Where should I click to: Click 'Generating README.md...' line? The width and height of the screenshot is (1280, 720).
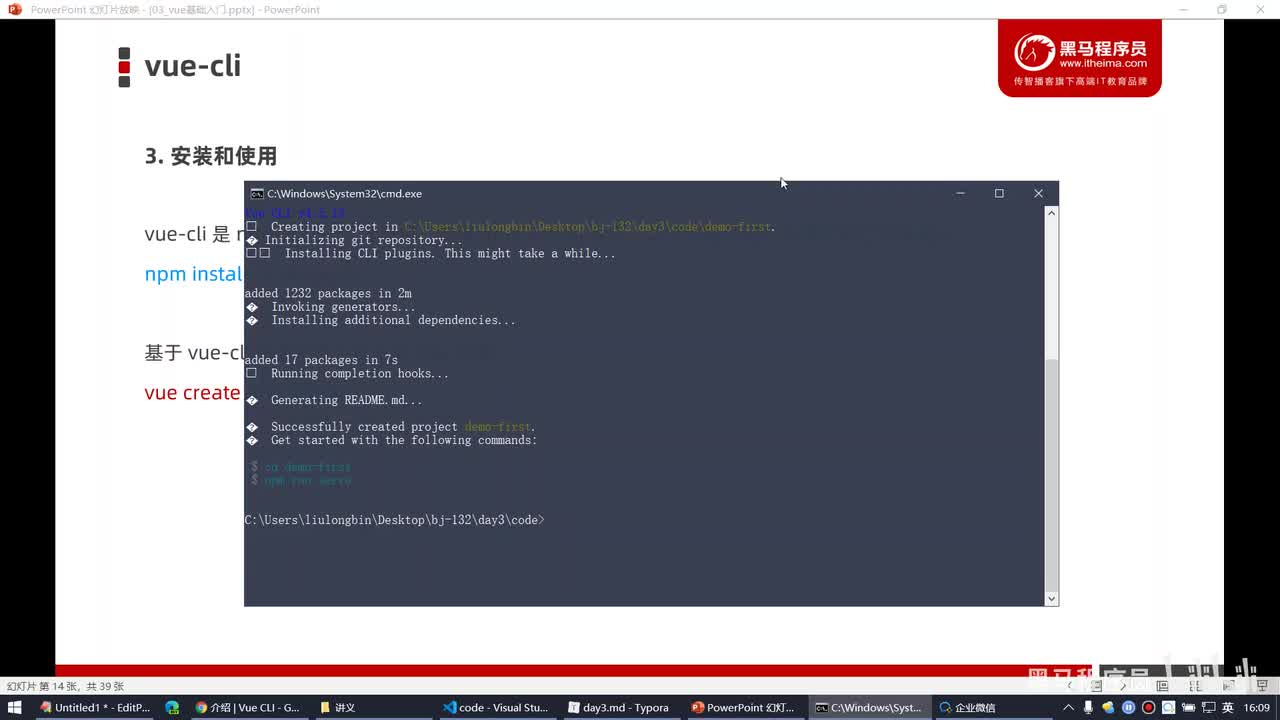(346, 400)
